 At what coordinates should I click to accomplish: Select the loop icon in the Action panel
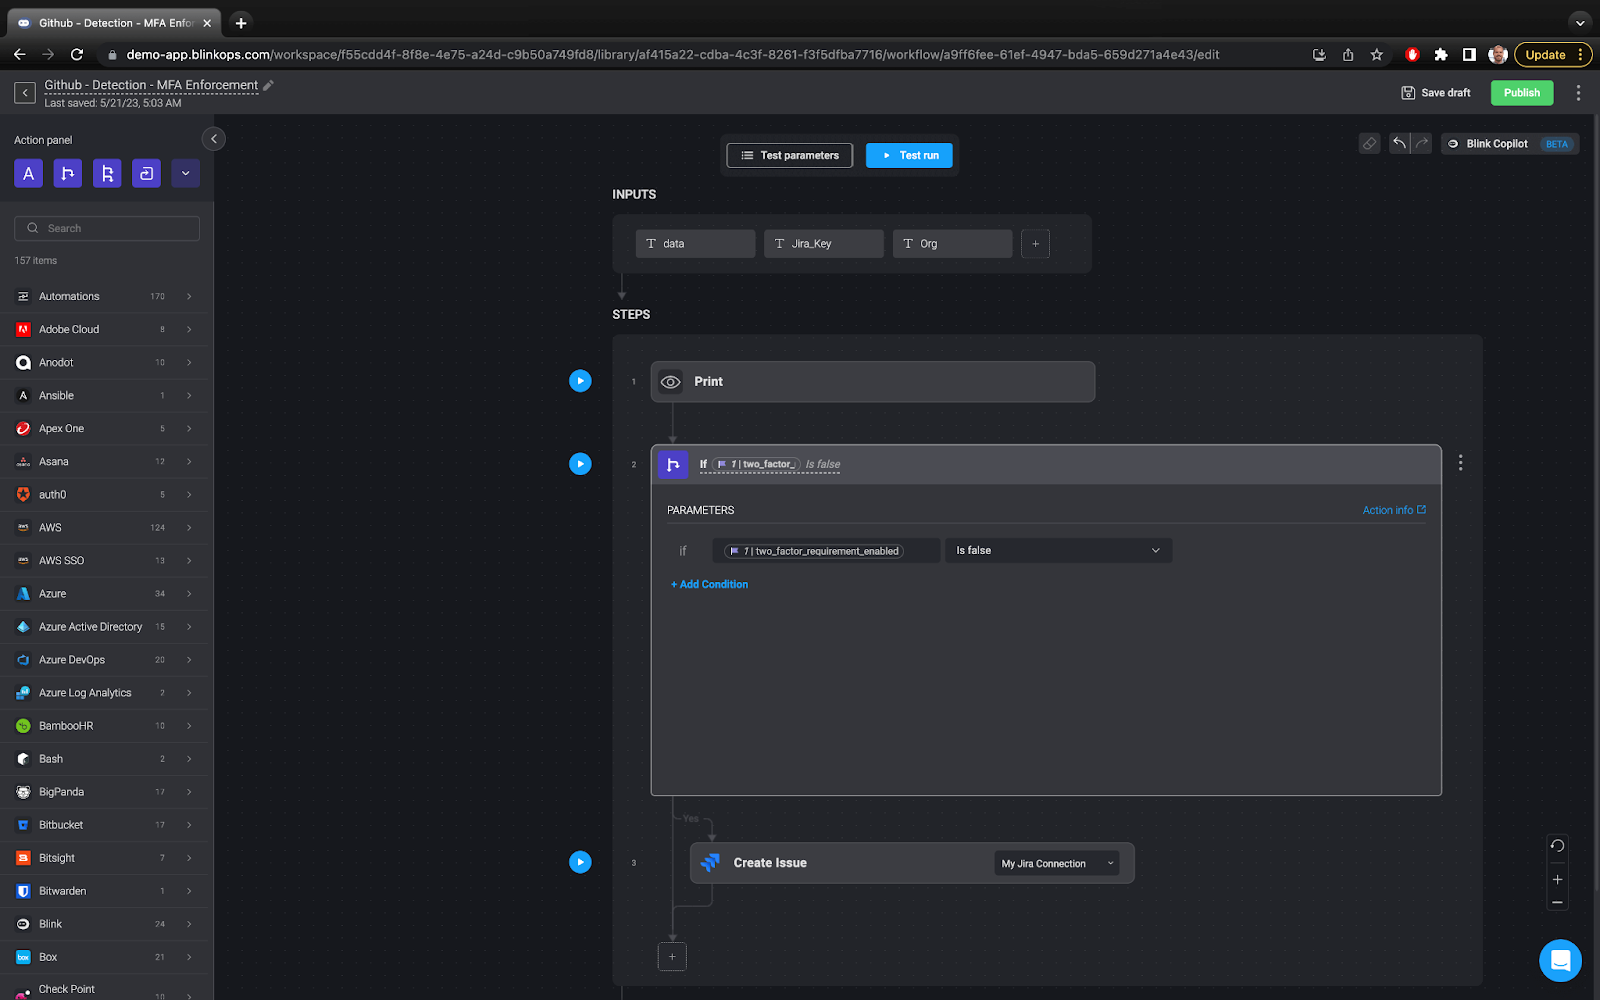[x=146, y=172]
